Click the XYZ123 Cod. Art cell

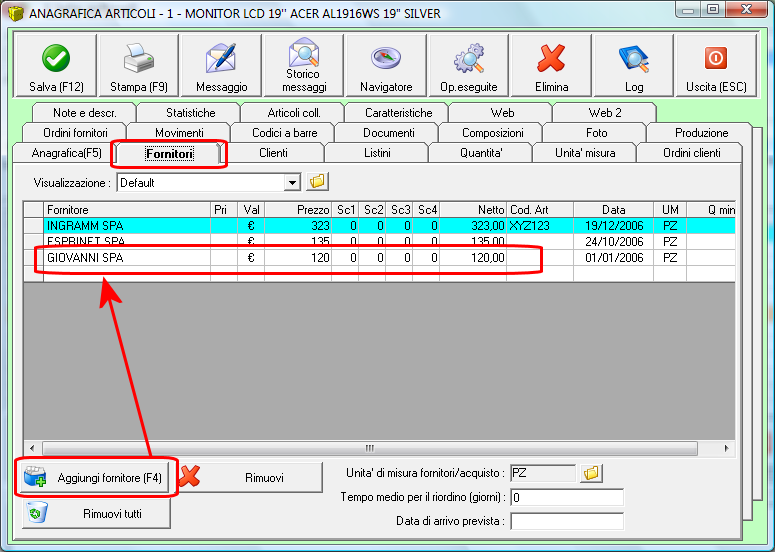[x=540, y=226]
